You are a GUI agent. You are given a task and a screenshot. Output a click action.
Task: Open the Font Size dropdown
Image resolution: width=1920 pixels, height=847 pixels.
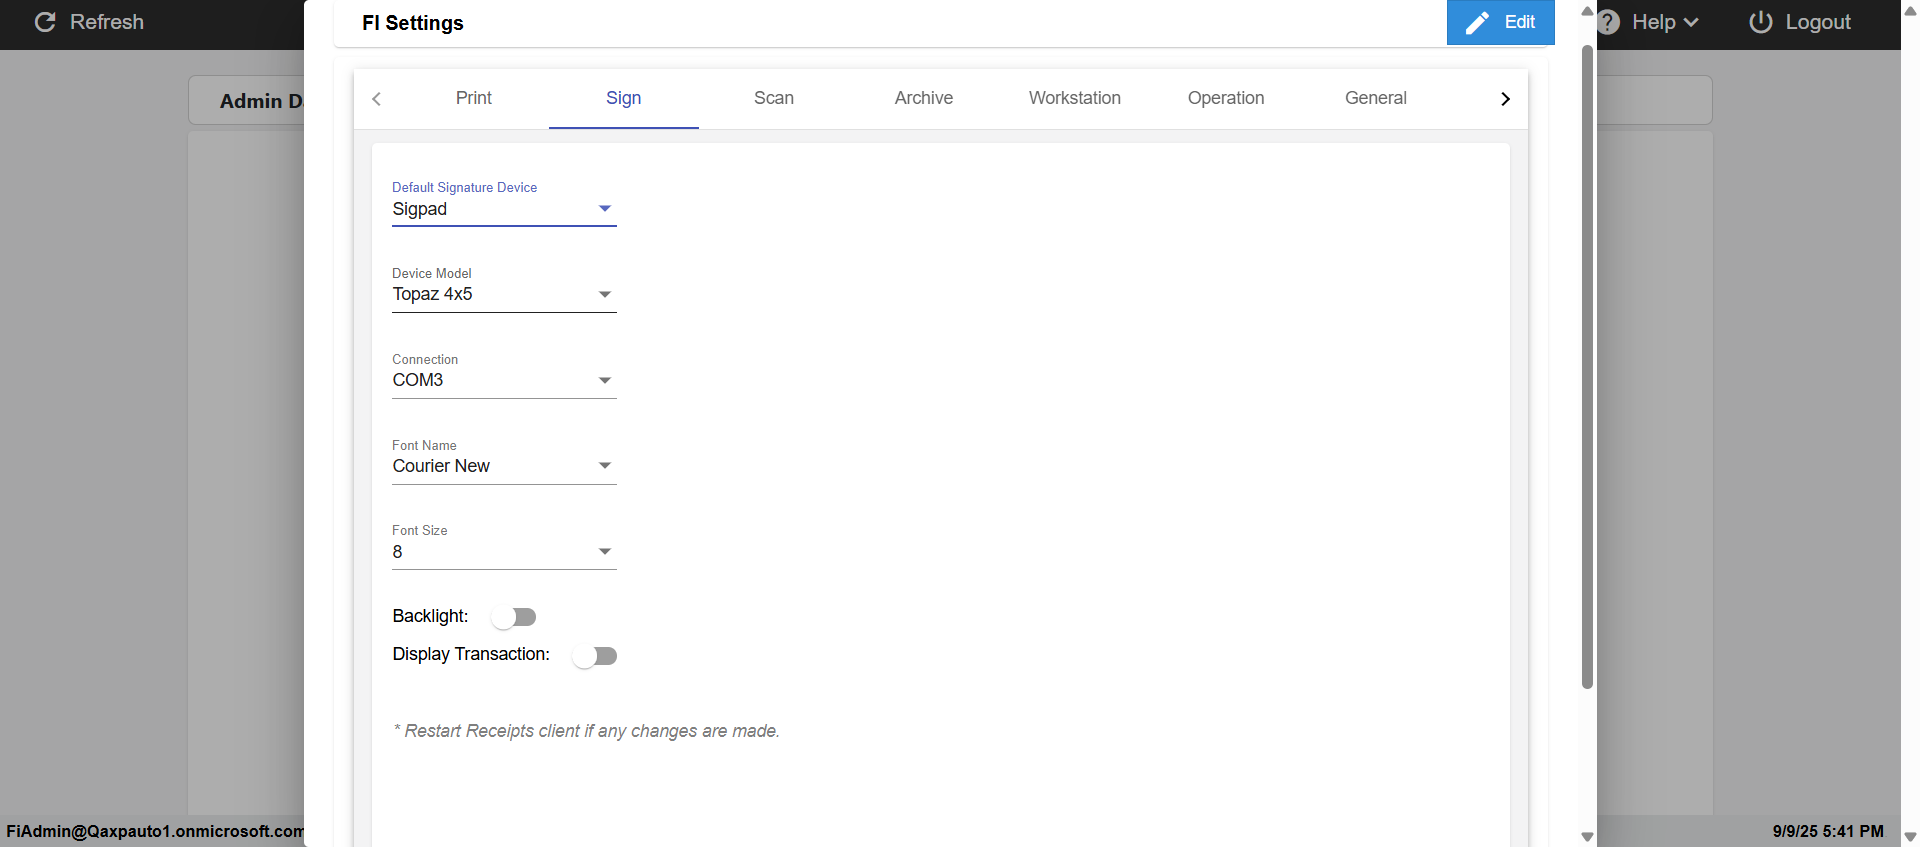tap(504, 552)
